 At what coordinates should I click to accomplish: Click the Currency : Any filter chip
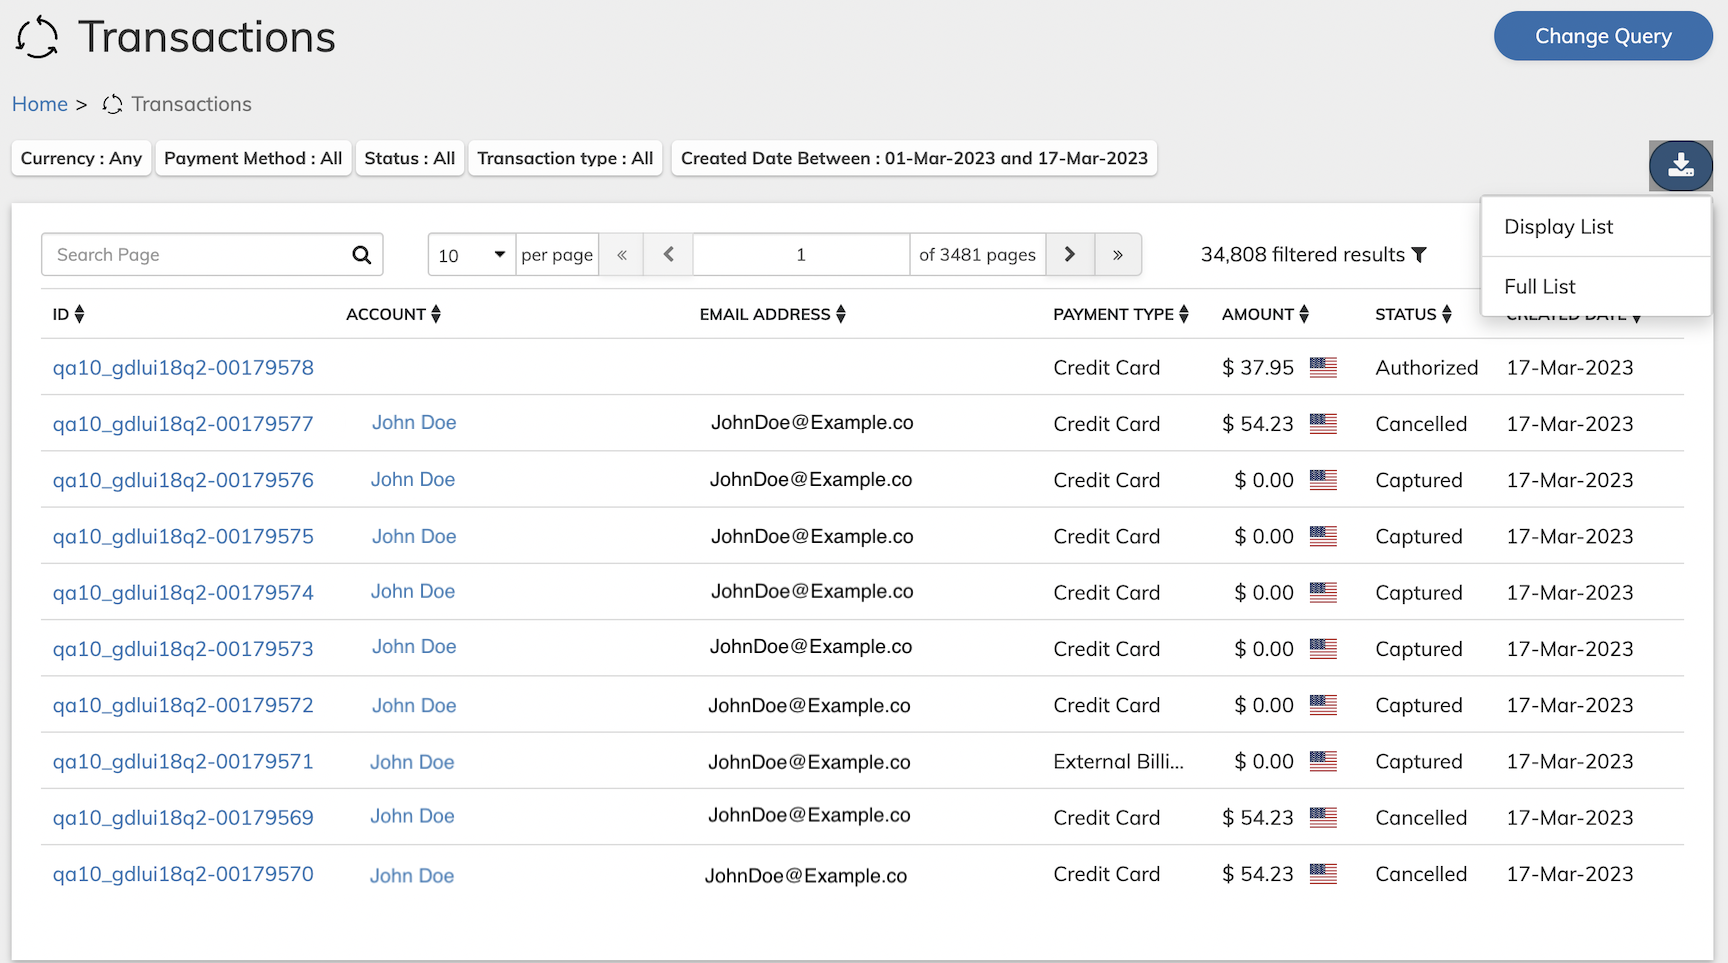click(81, 158)
